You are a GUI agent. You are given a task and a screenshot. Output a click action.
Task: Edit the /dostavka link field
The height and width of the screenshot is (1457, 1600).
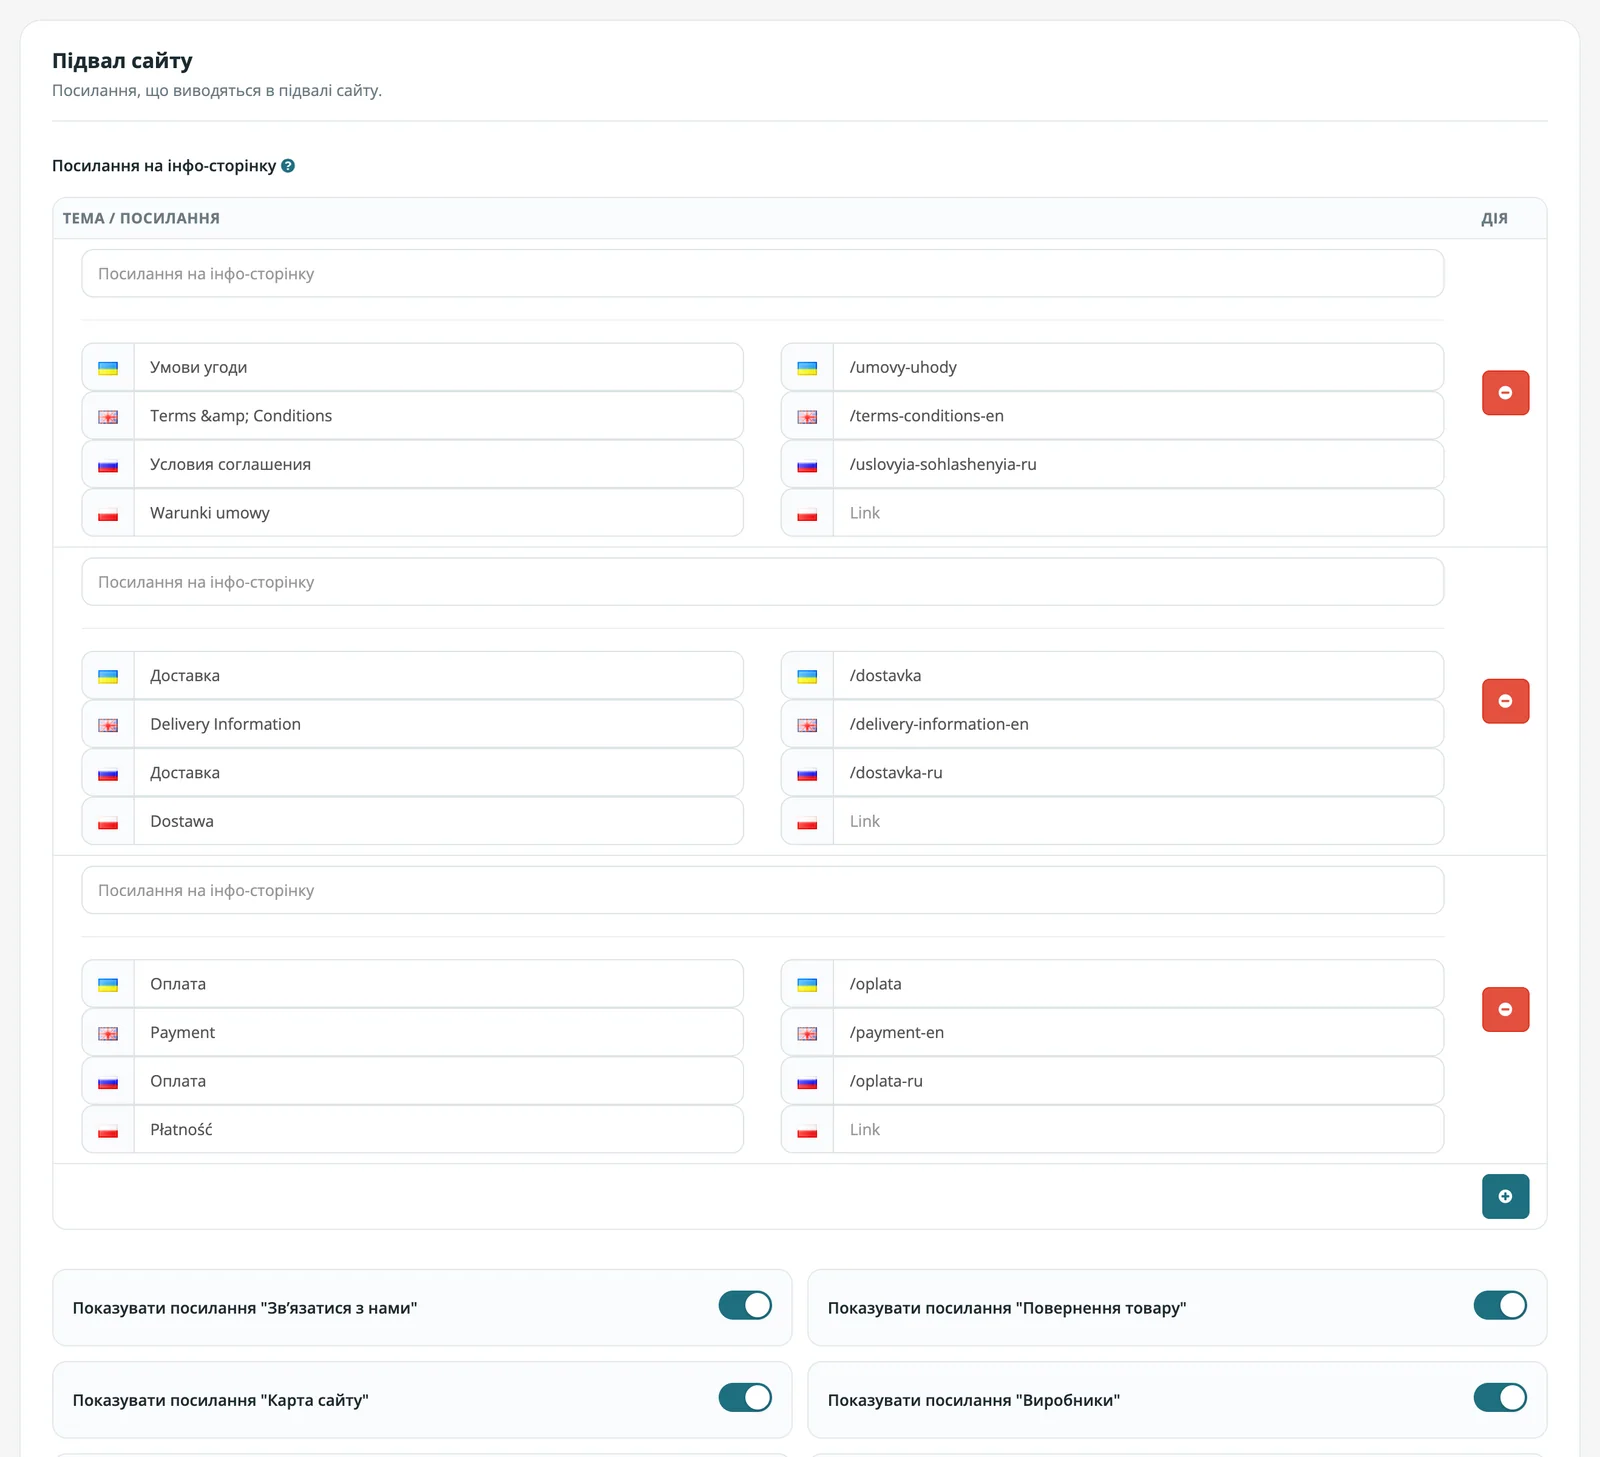1138,675
